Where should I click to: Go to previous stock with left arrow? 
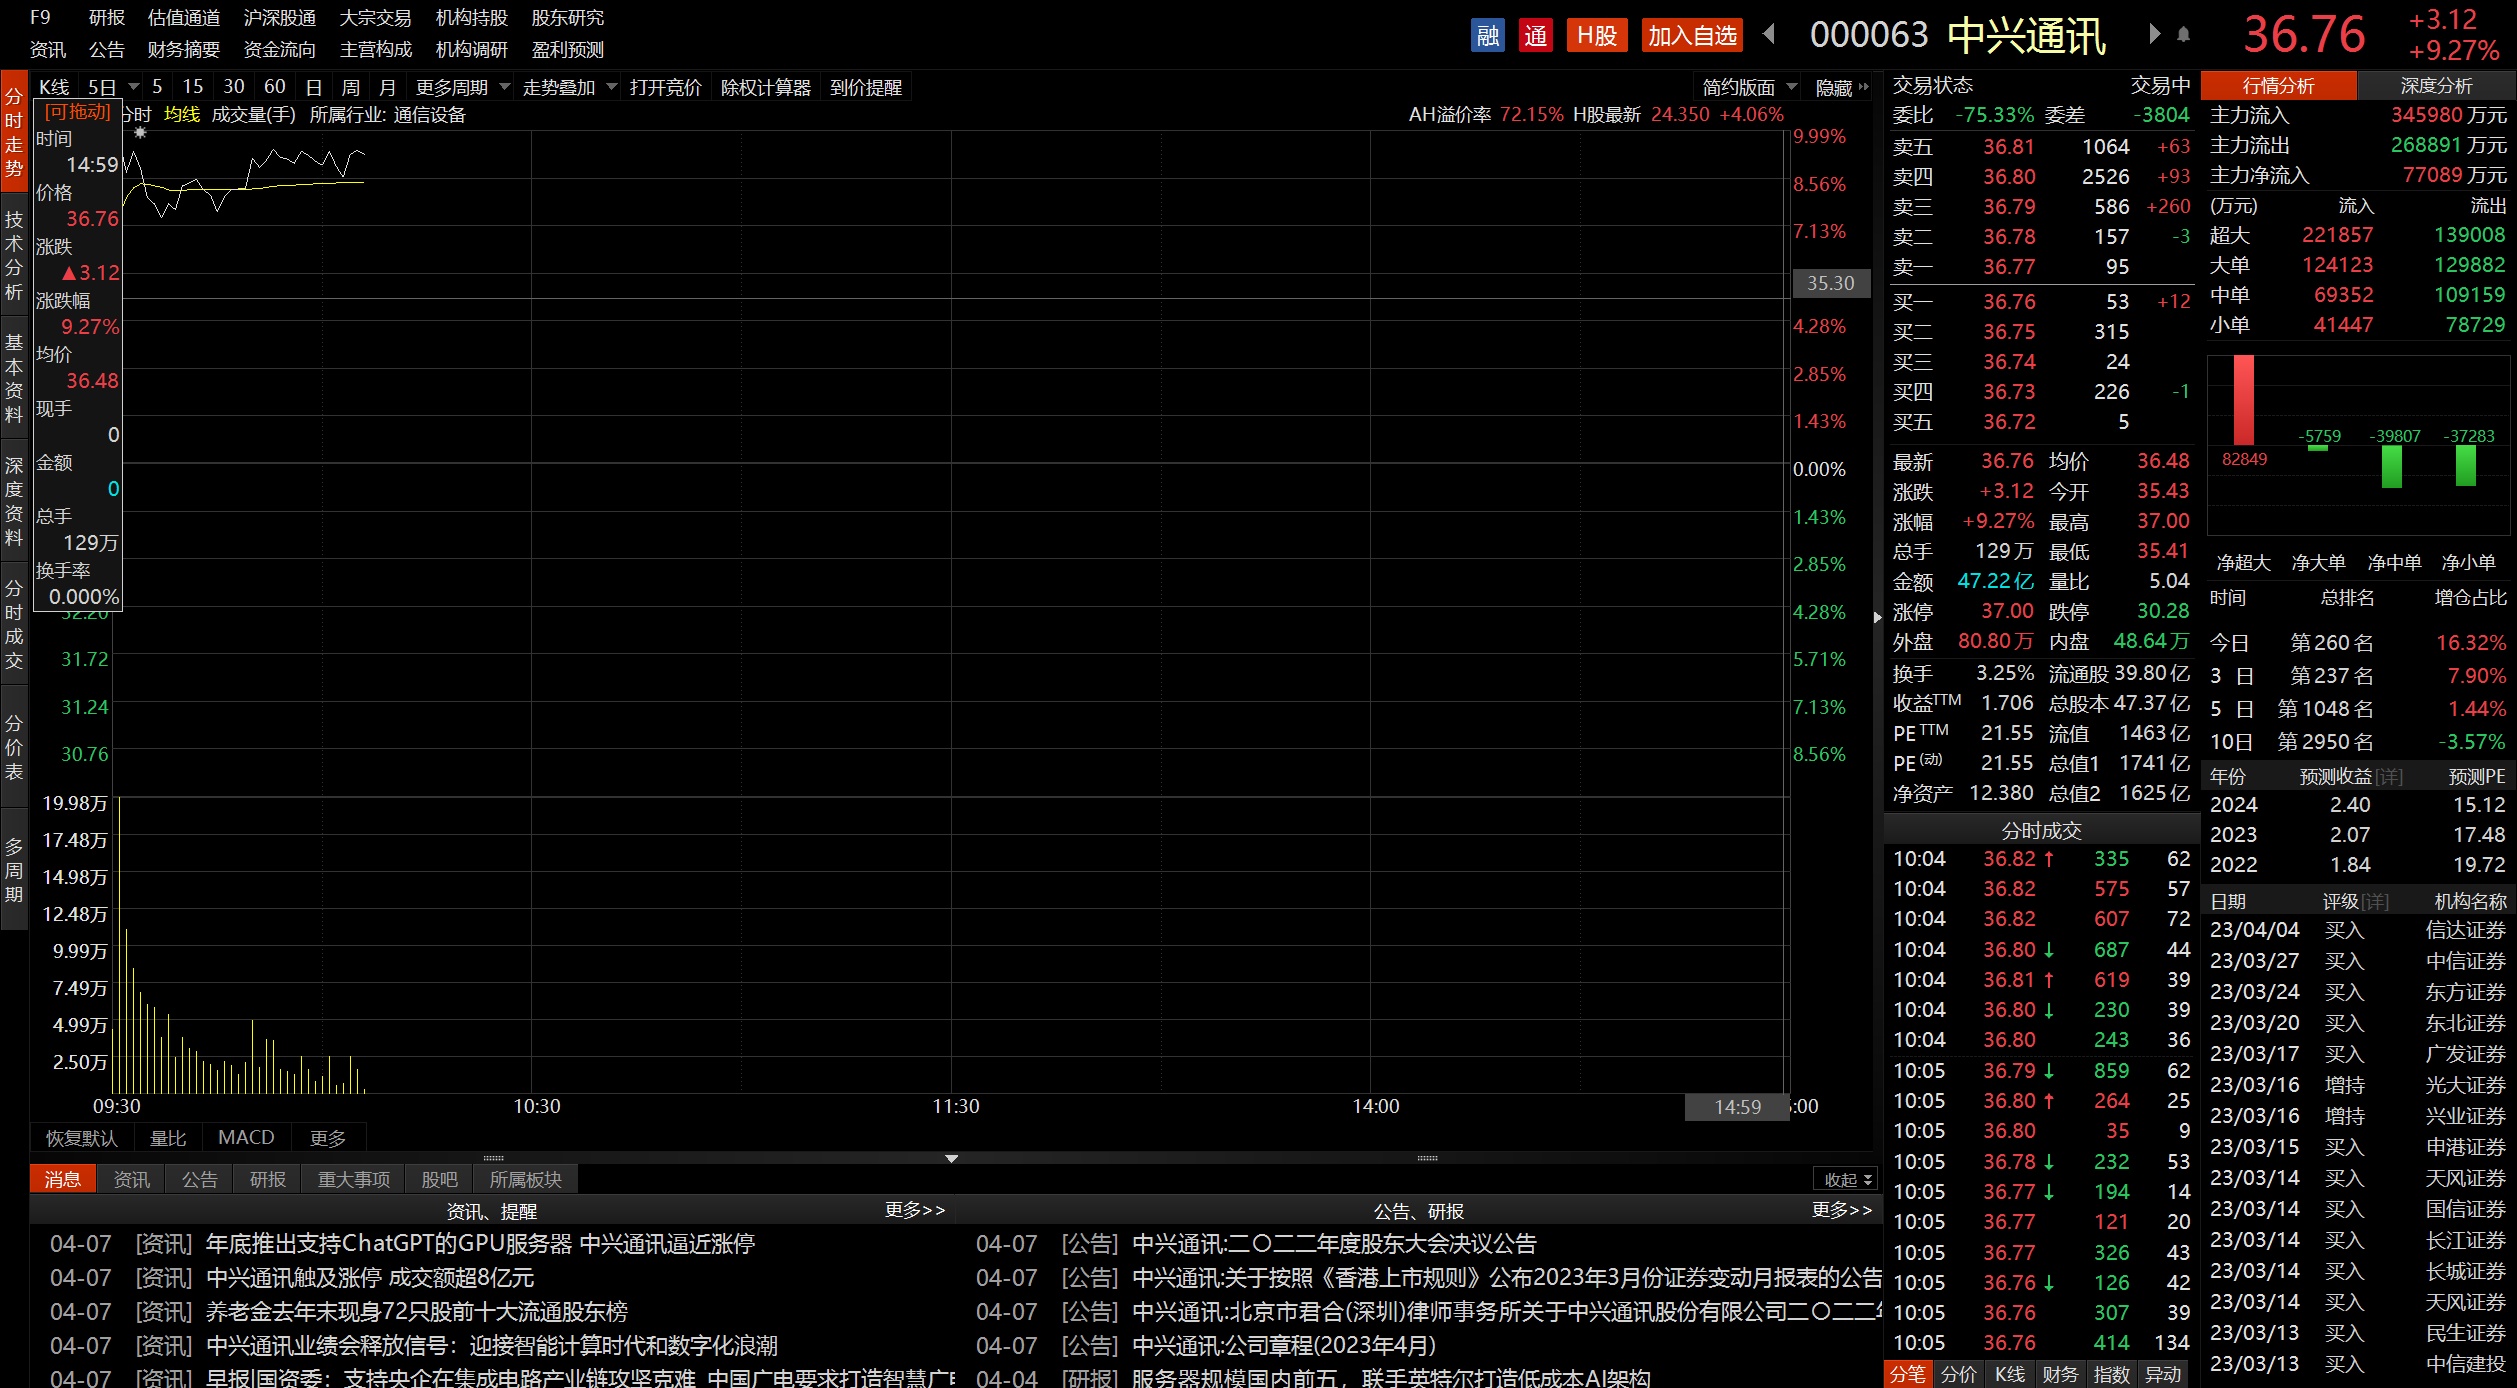(x=1769, y=35)
